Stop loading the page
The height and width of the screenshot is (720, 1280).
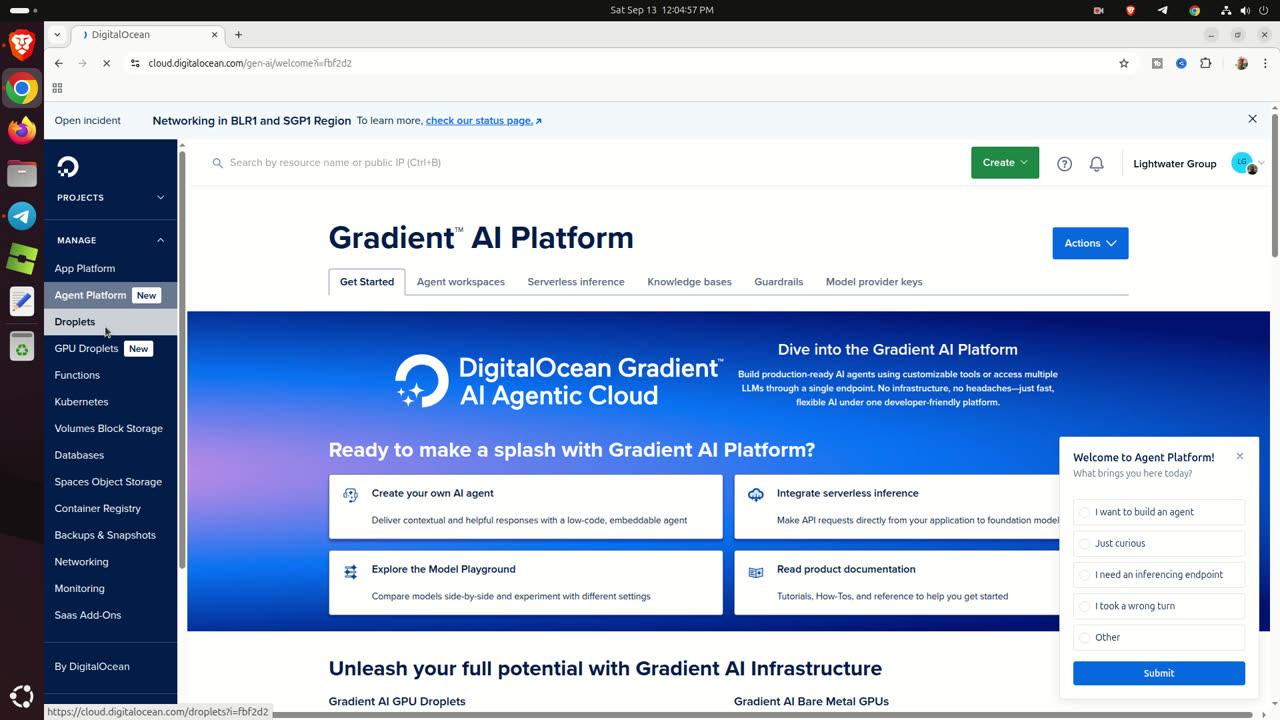(106, 63)
